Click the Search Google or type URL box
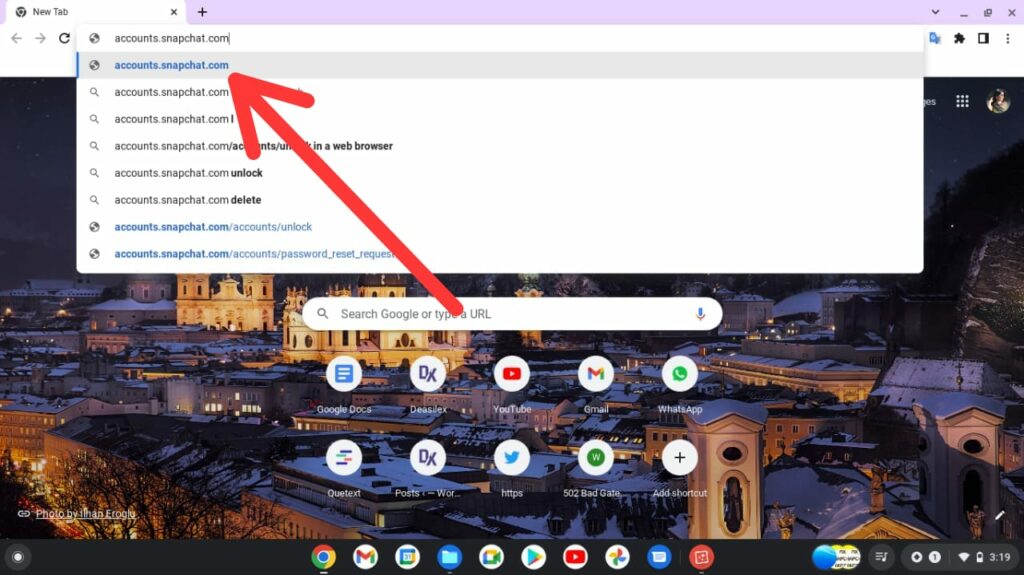 [512, 314]
